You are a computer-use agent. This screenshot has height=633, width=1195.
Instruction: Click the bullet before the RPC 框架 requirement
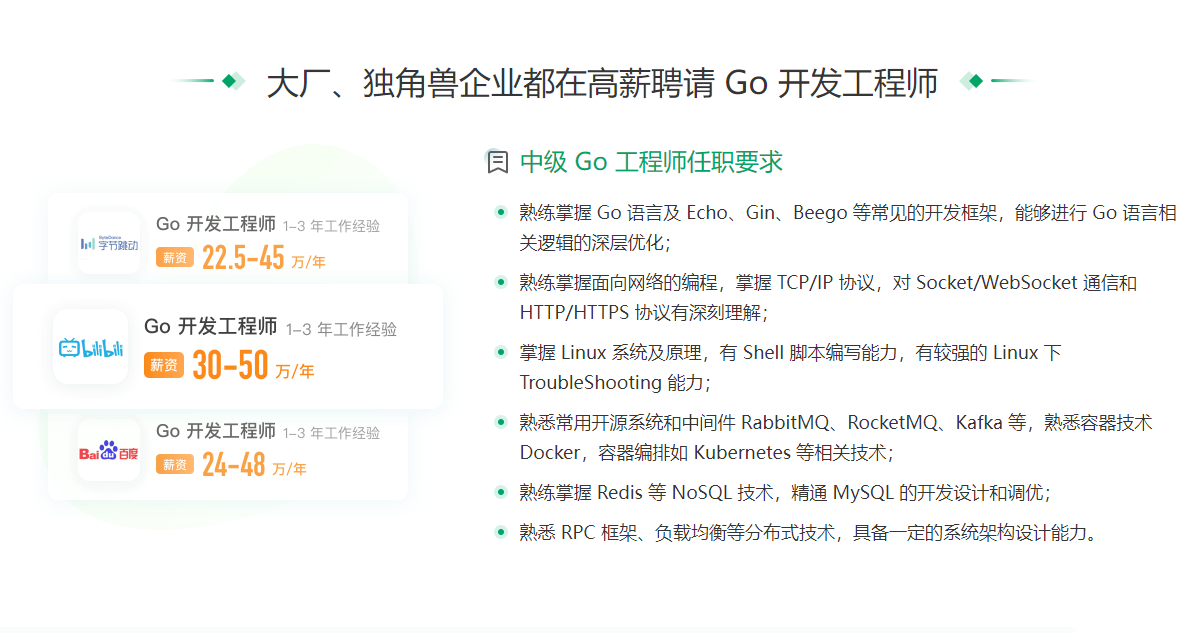[x=500, y=532]
